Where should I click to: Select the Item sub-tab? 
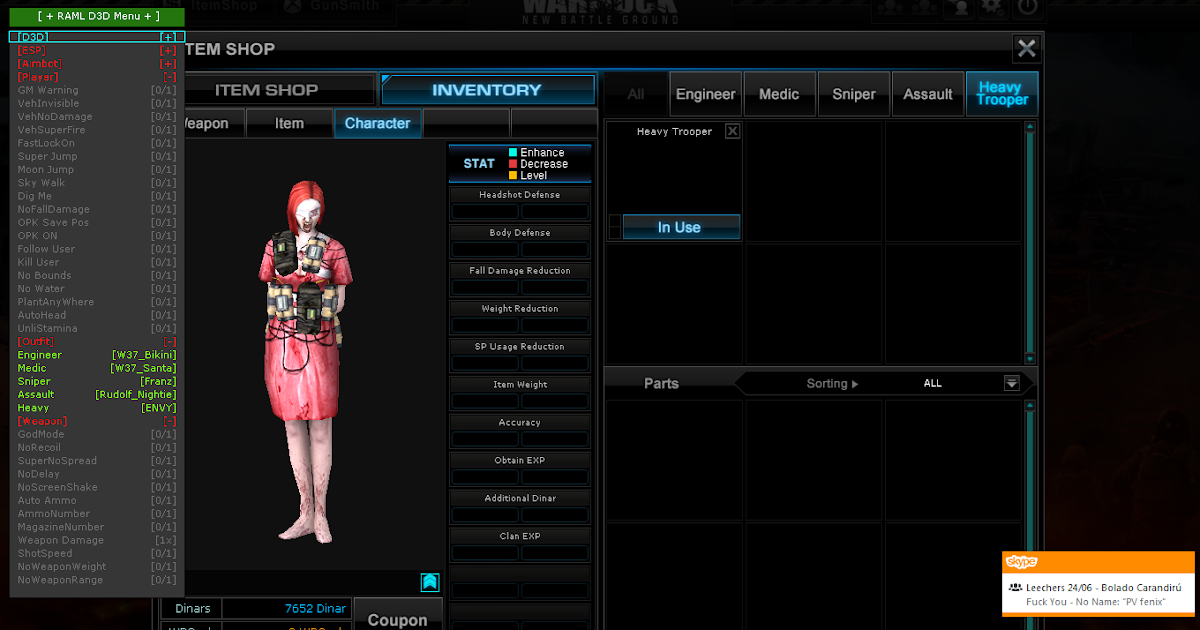[289, 123]
